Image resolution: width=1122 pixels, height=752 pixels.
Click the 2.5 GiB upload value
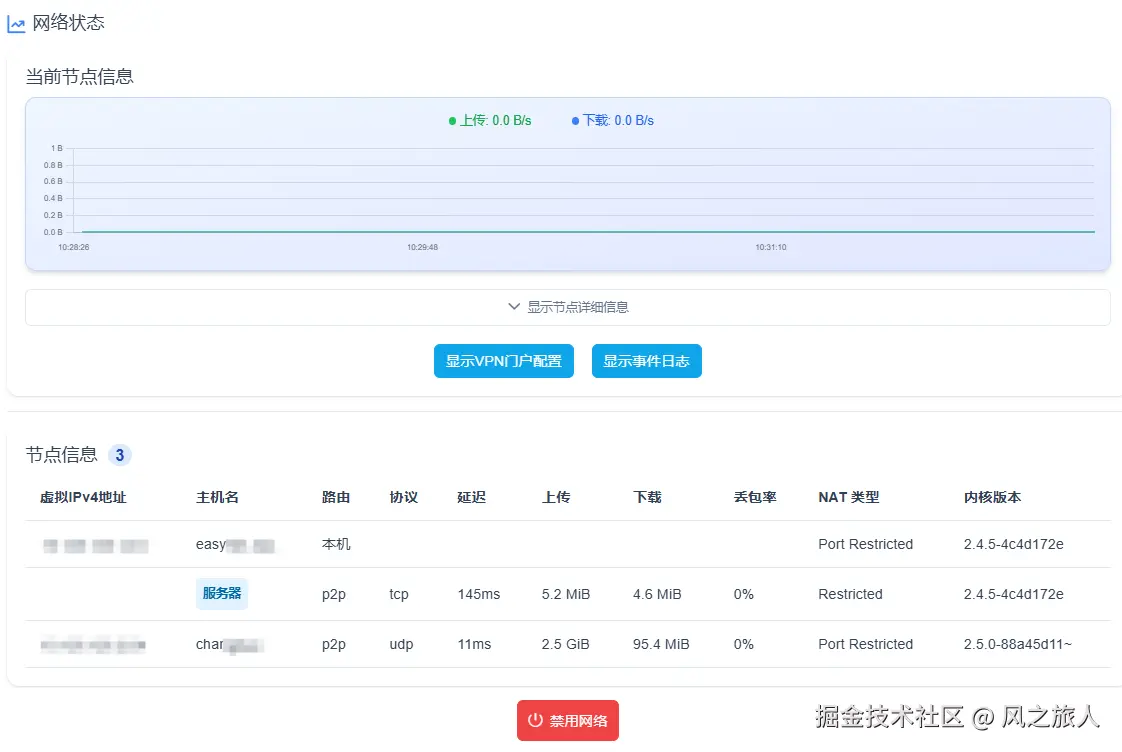pyautogui.click(x=565, y=645)
